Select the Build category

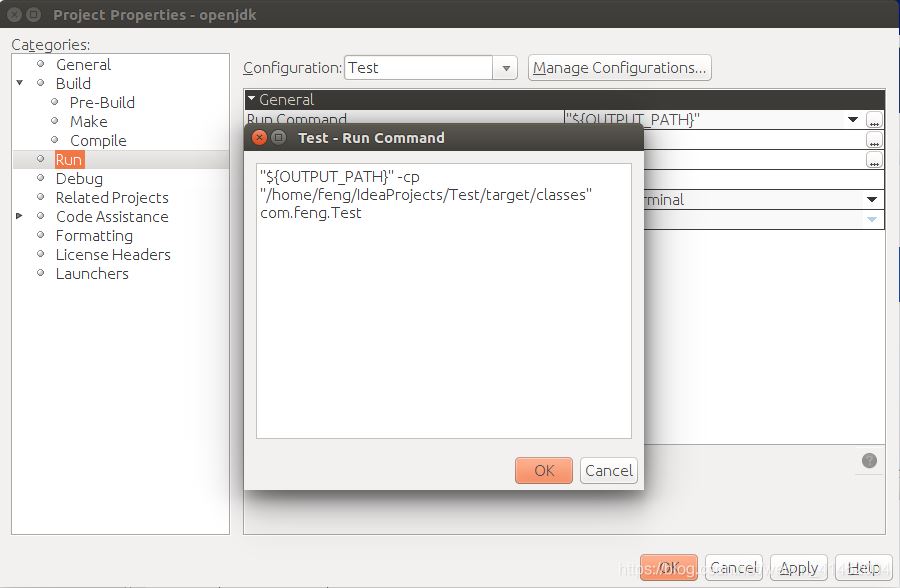coord(73,84)
